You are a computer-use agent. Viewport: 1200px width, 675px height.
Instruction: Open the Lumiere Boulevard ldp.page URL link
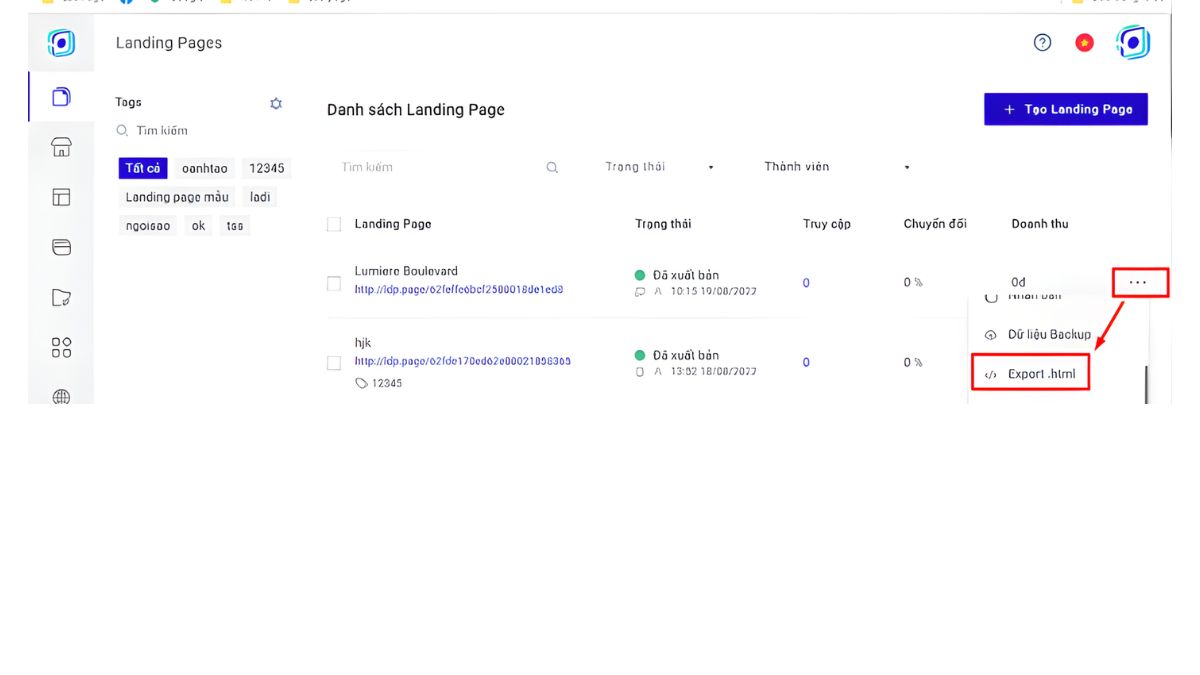tap(458, 290)
